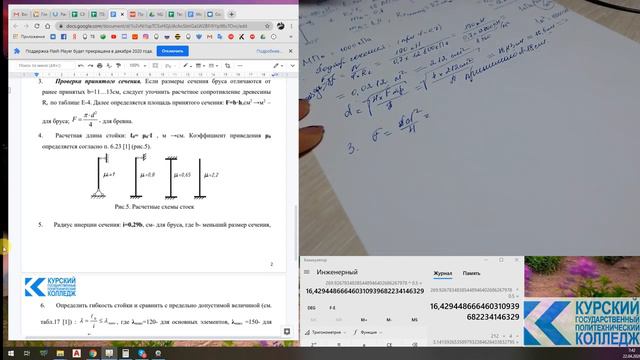Toggle DEG angle mode in calculator

[311, 308]
